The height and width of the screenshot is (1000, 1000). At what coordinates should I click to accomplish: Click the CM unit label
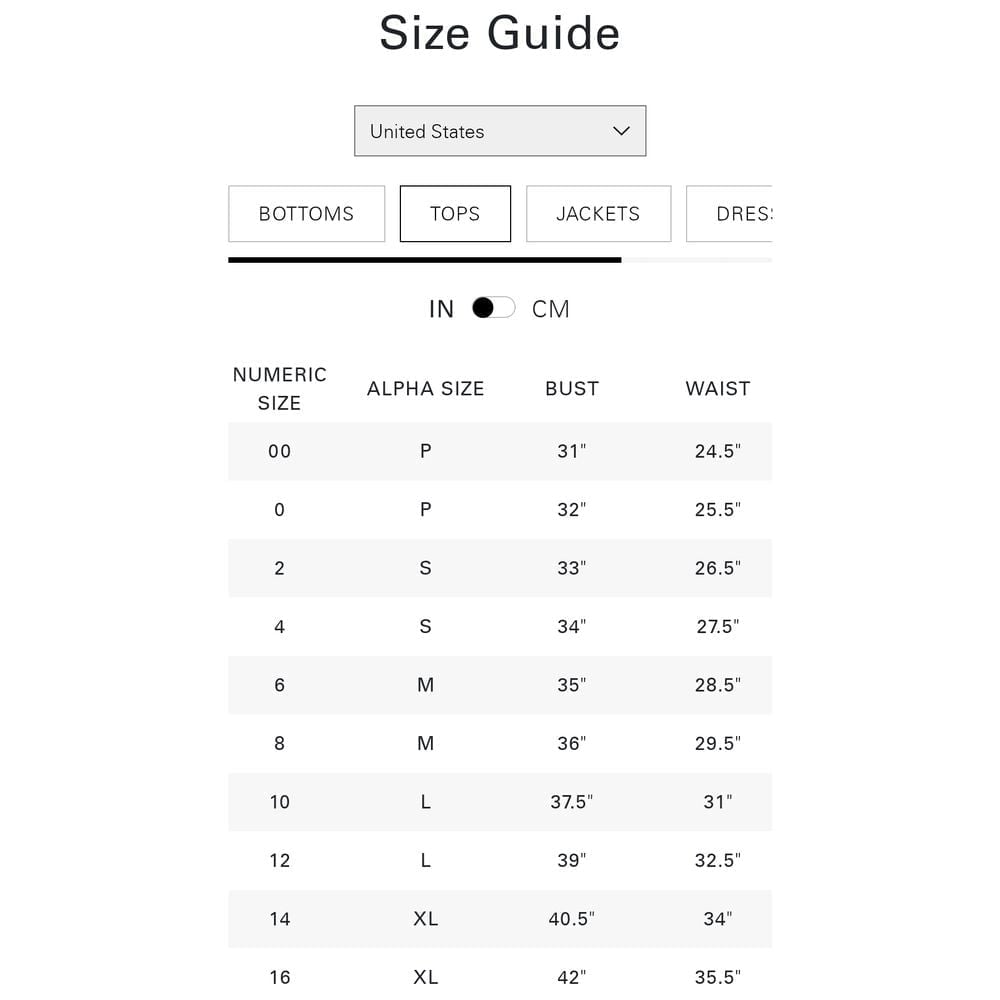550,309
